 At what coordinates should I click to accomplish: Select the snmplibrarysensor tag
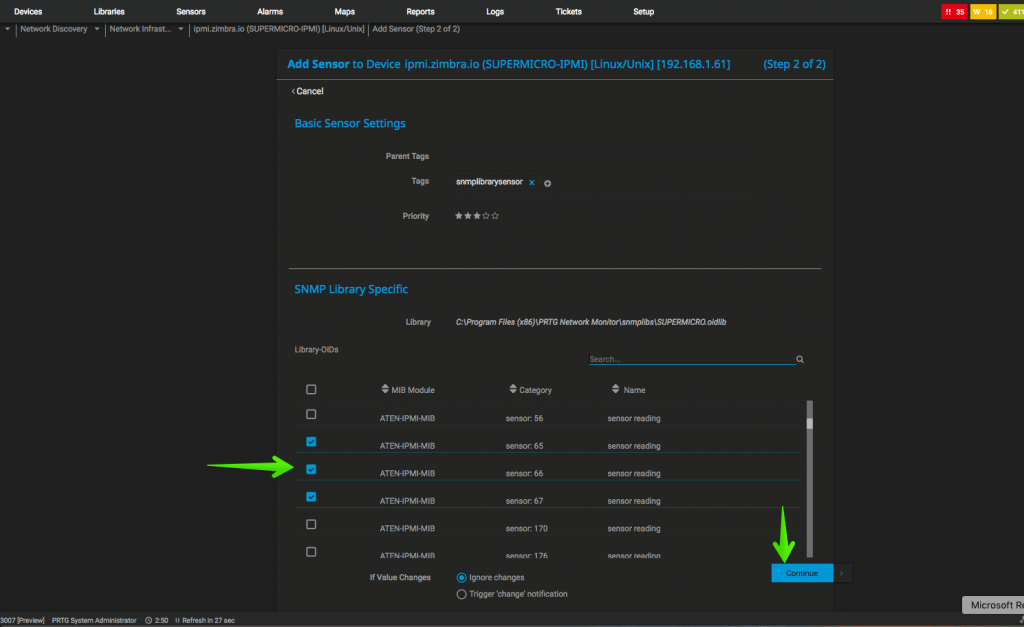489,182
